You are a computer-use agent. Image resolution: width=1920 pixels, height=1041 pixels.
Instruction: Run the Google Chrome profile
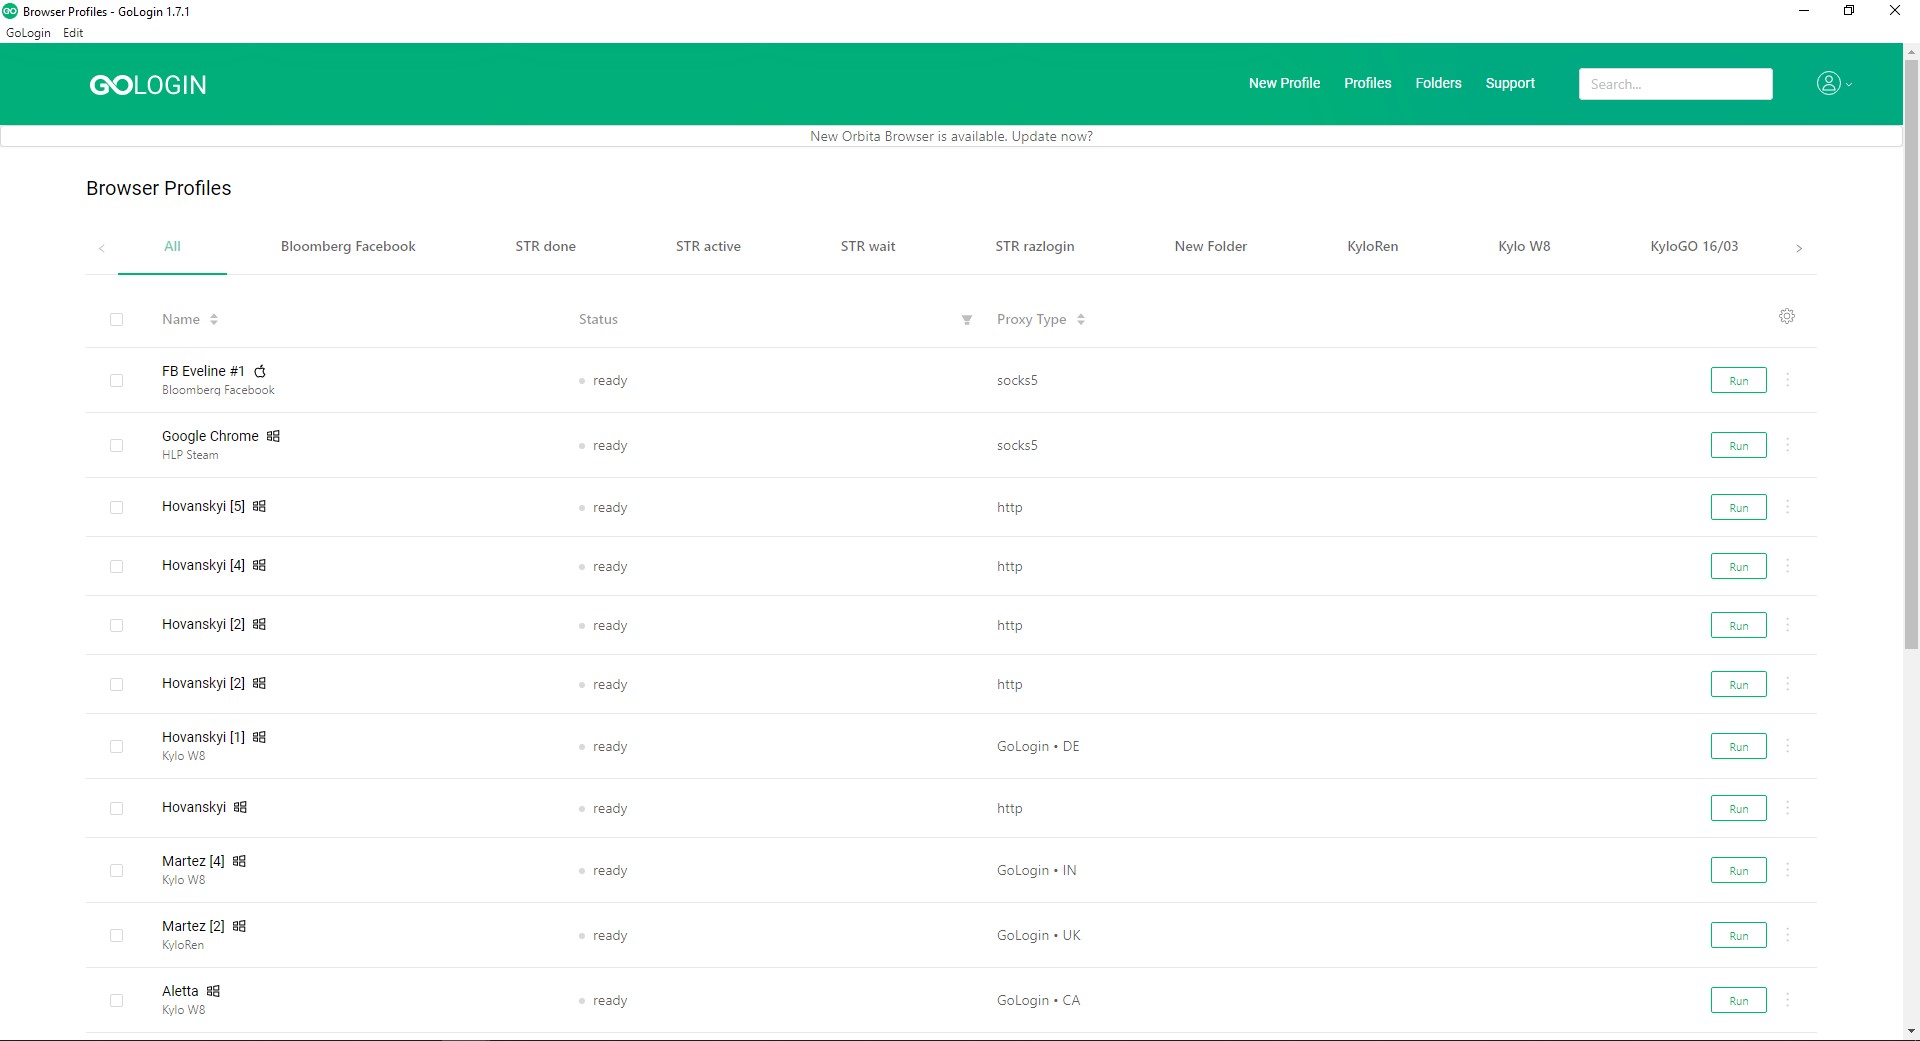pos(1739,445)
